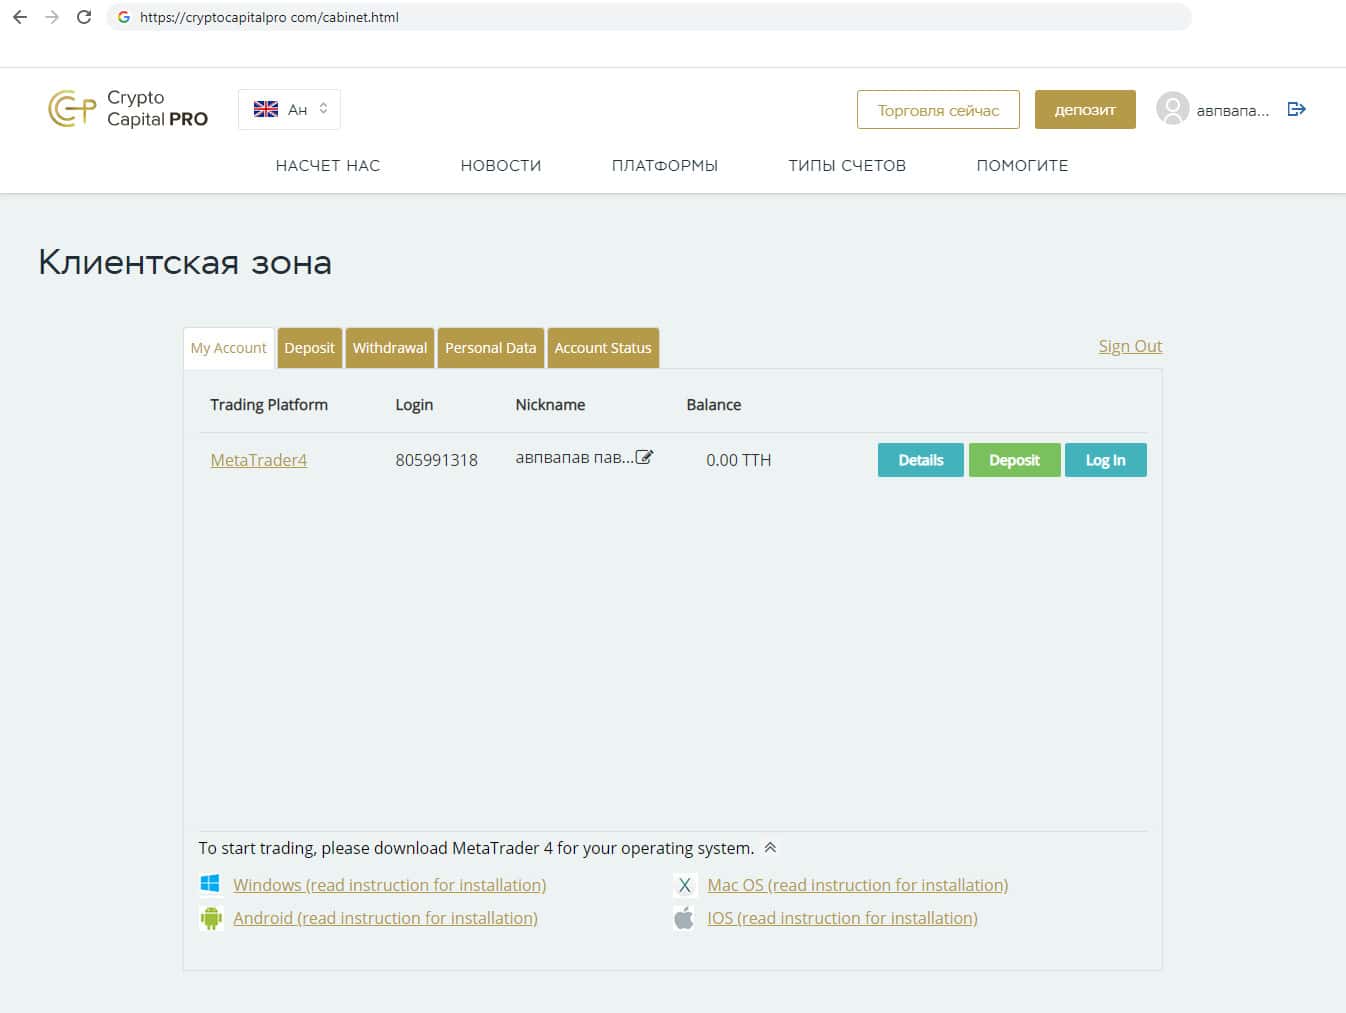Click the Android robot icon
The width and height of the screenshot is (1346, 1013).
coord(210,918)
